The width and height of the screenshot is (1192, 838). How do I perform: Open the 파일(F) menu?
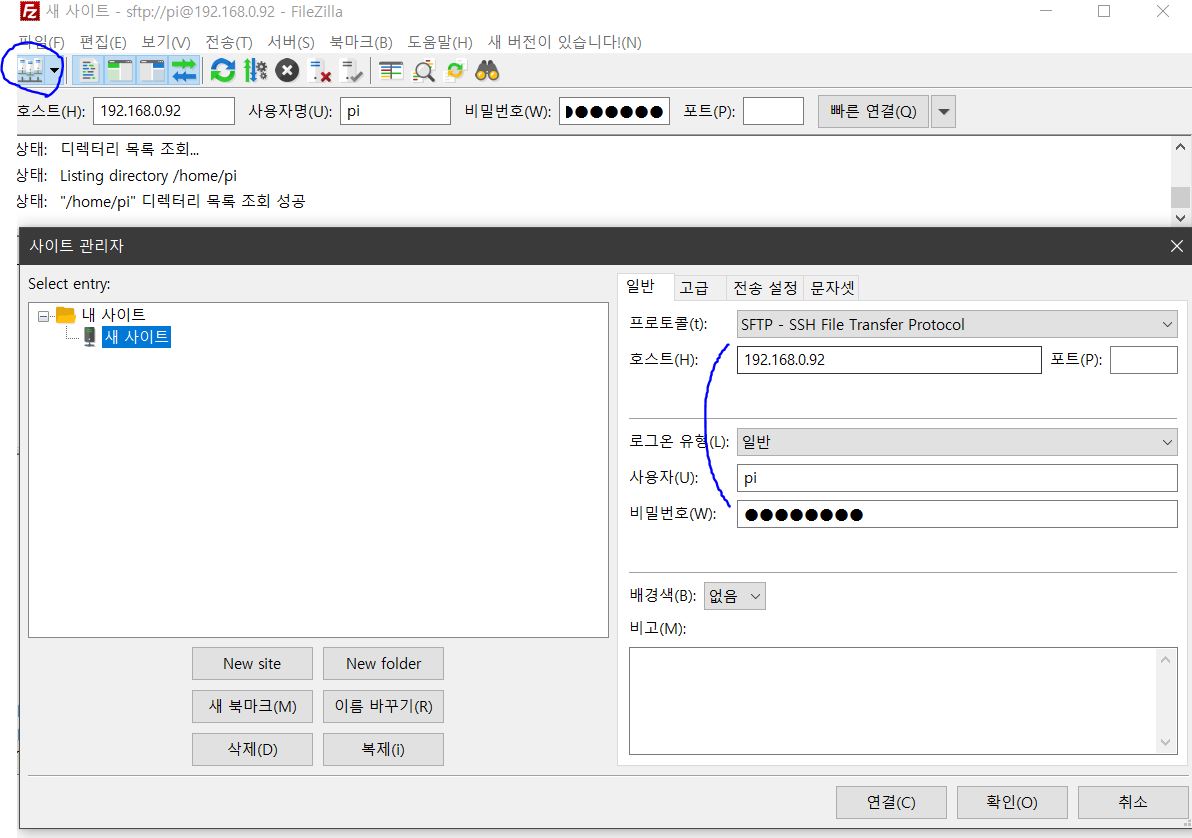point(41,42)
